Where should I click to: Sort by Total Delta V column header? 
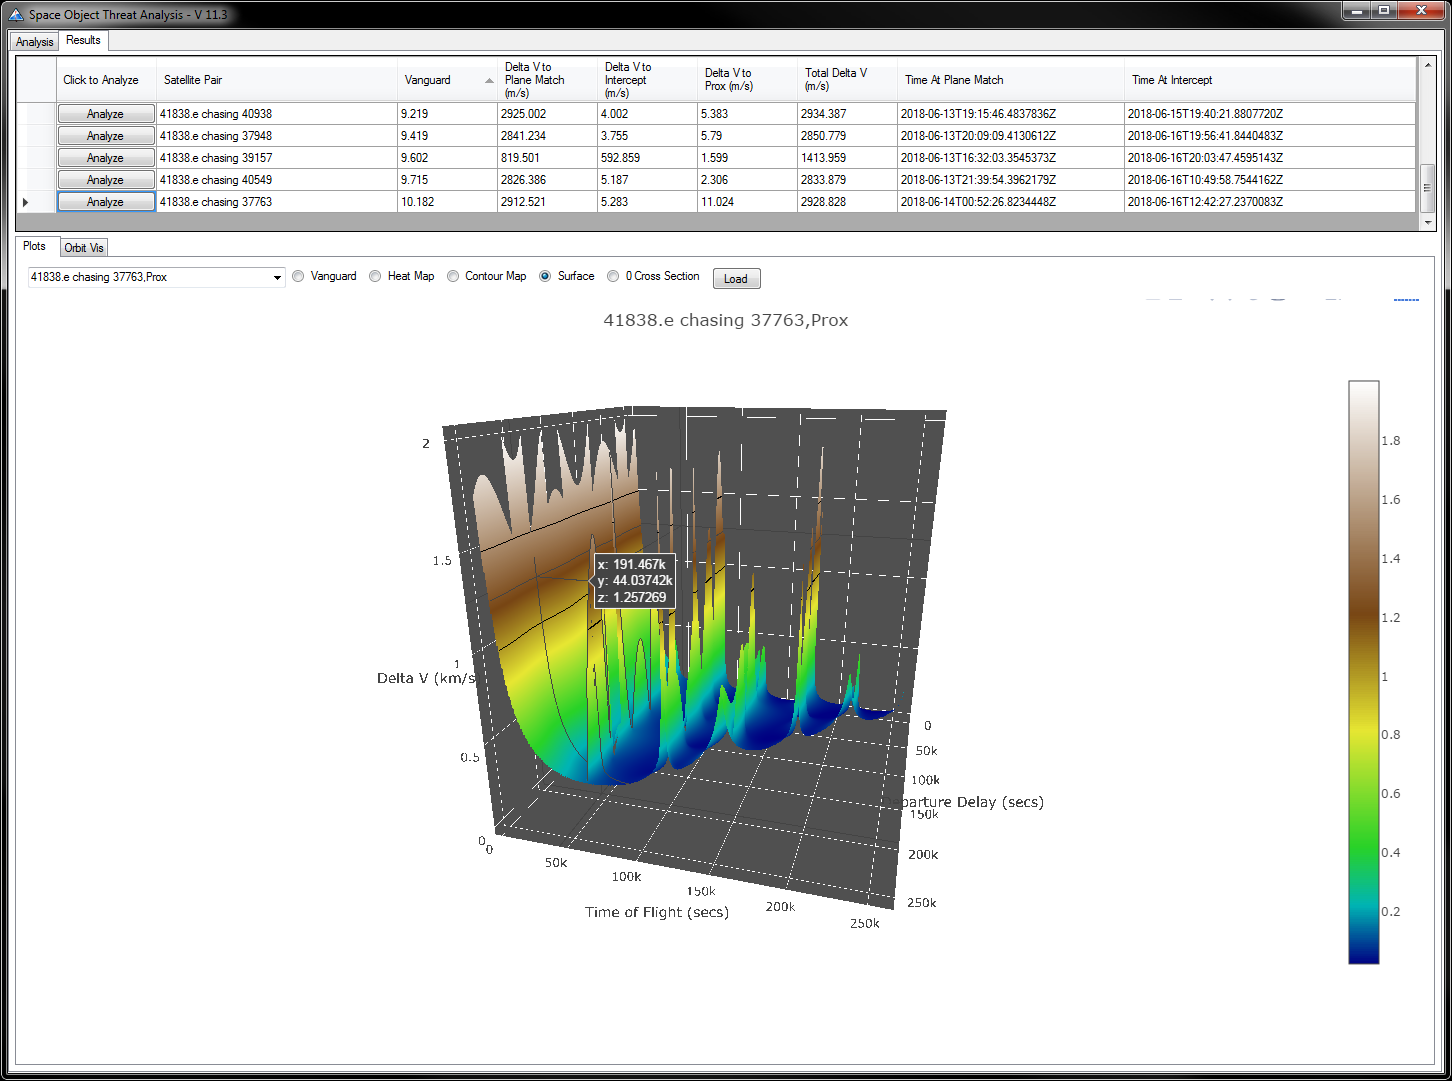[836, 80]
